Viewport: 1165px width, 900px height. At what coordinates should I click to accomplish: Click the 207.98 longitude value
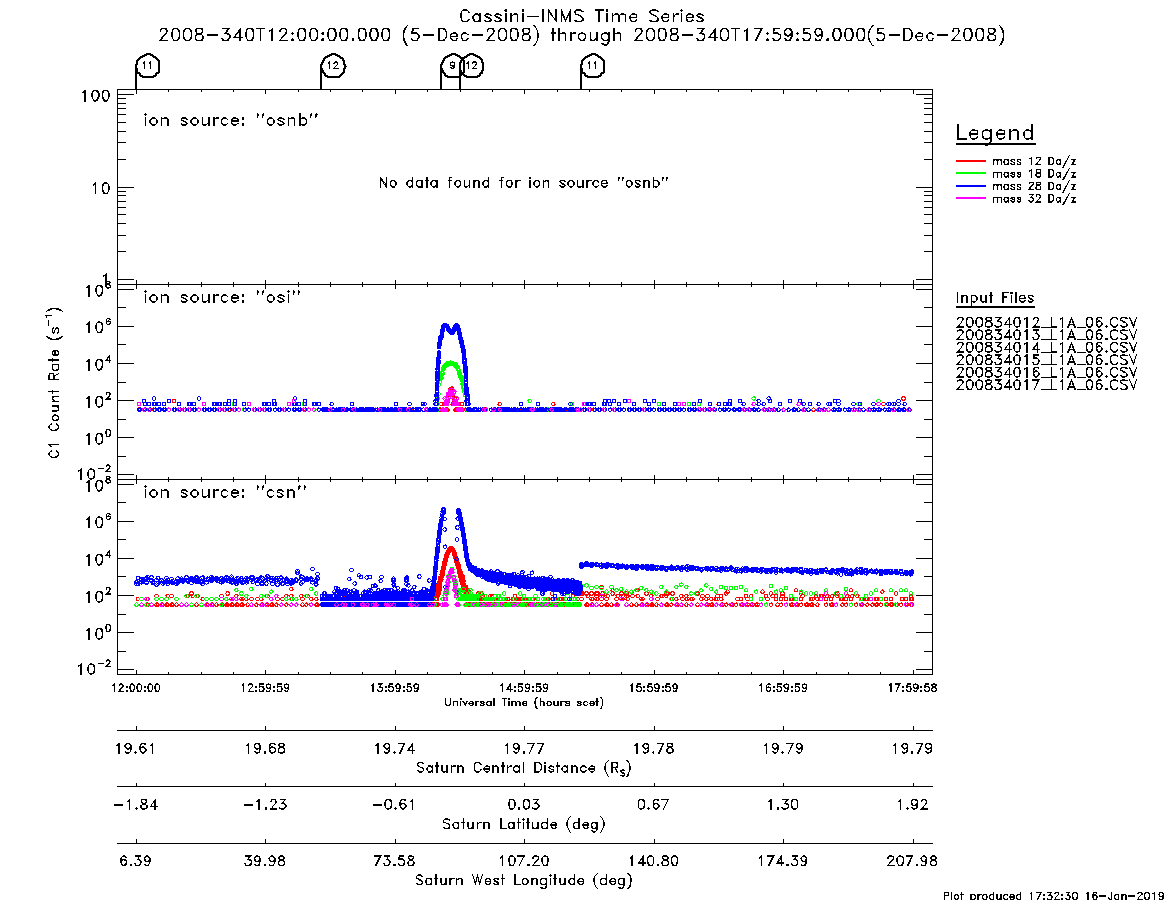coord(912,861)
